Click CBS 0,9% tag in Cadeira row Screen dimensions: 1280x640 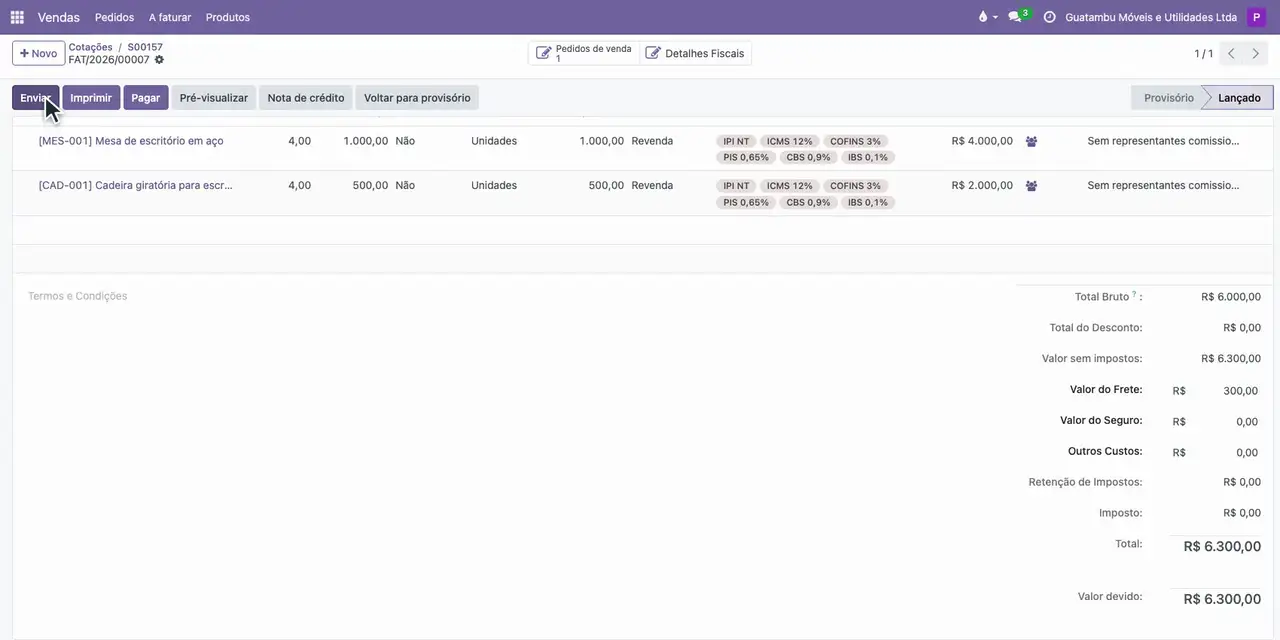[x=808, y=202]
